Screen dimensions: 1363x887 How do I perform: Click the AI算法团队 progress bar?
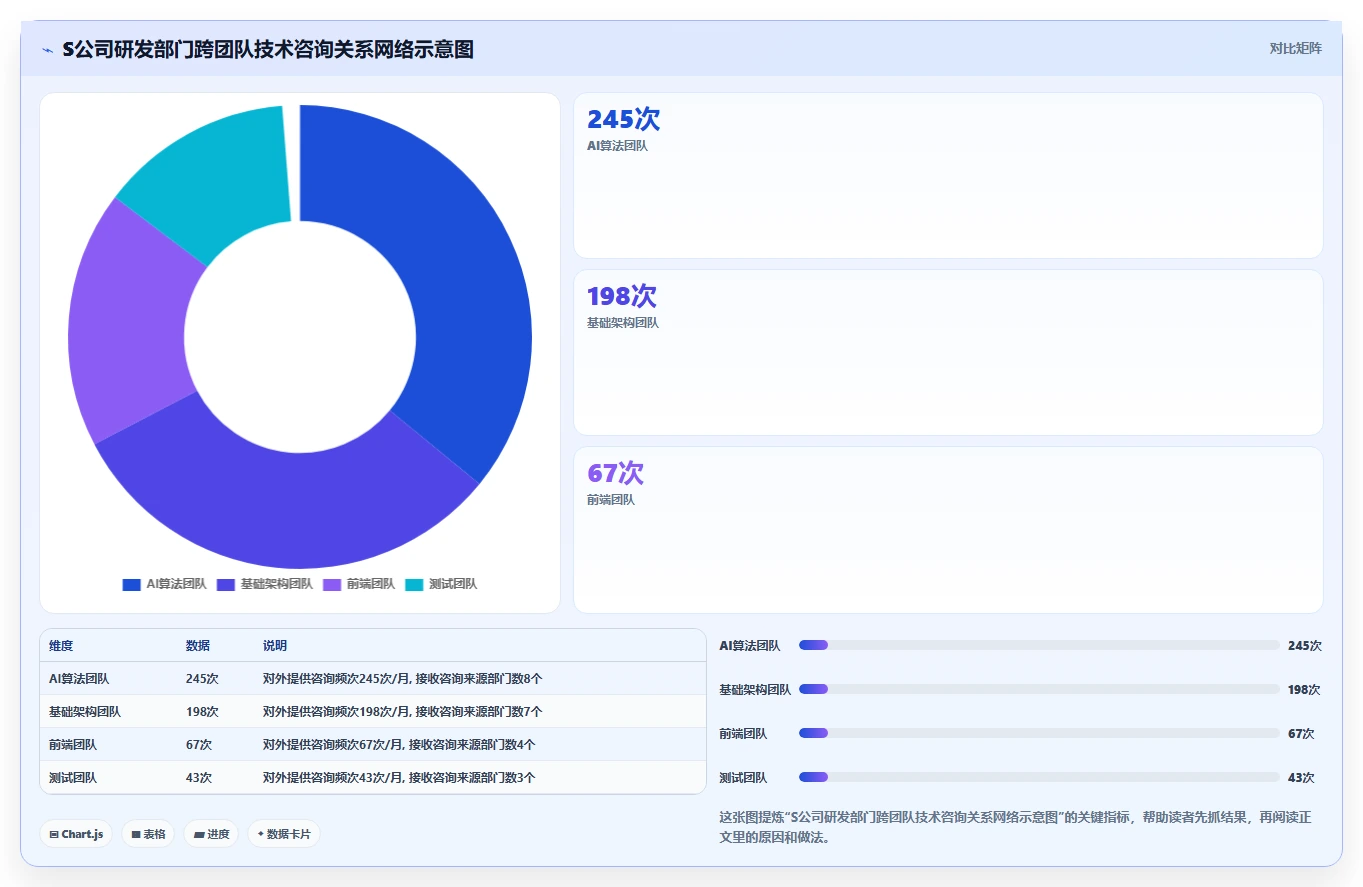(1039, 646)
